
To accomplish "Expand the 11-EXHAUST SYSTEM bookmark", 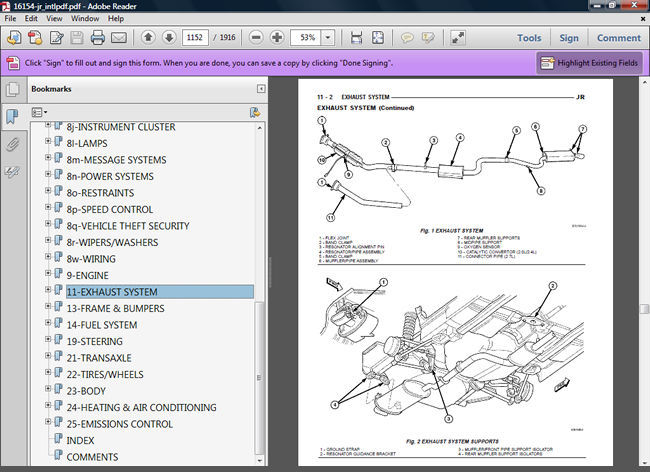I will click(48, 290).
